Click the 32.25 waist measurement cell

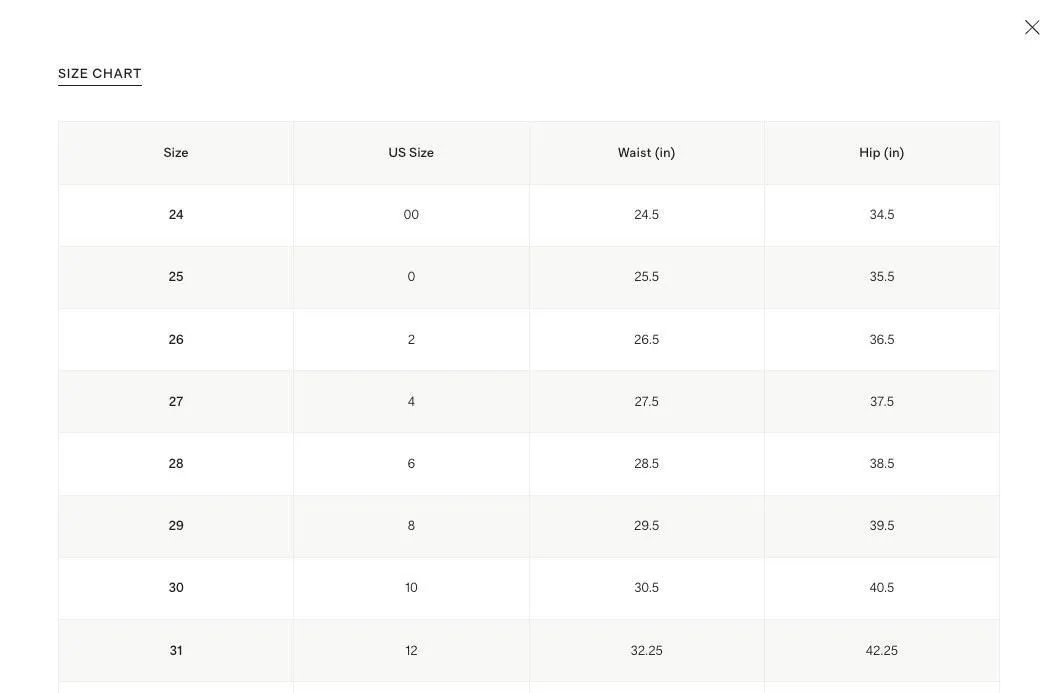(647, 651)
